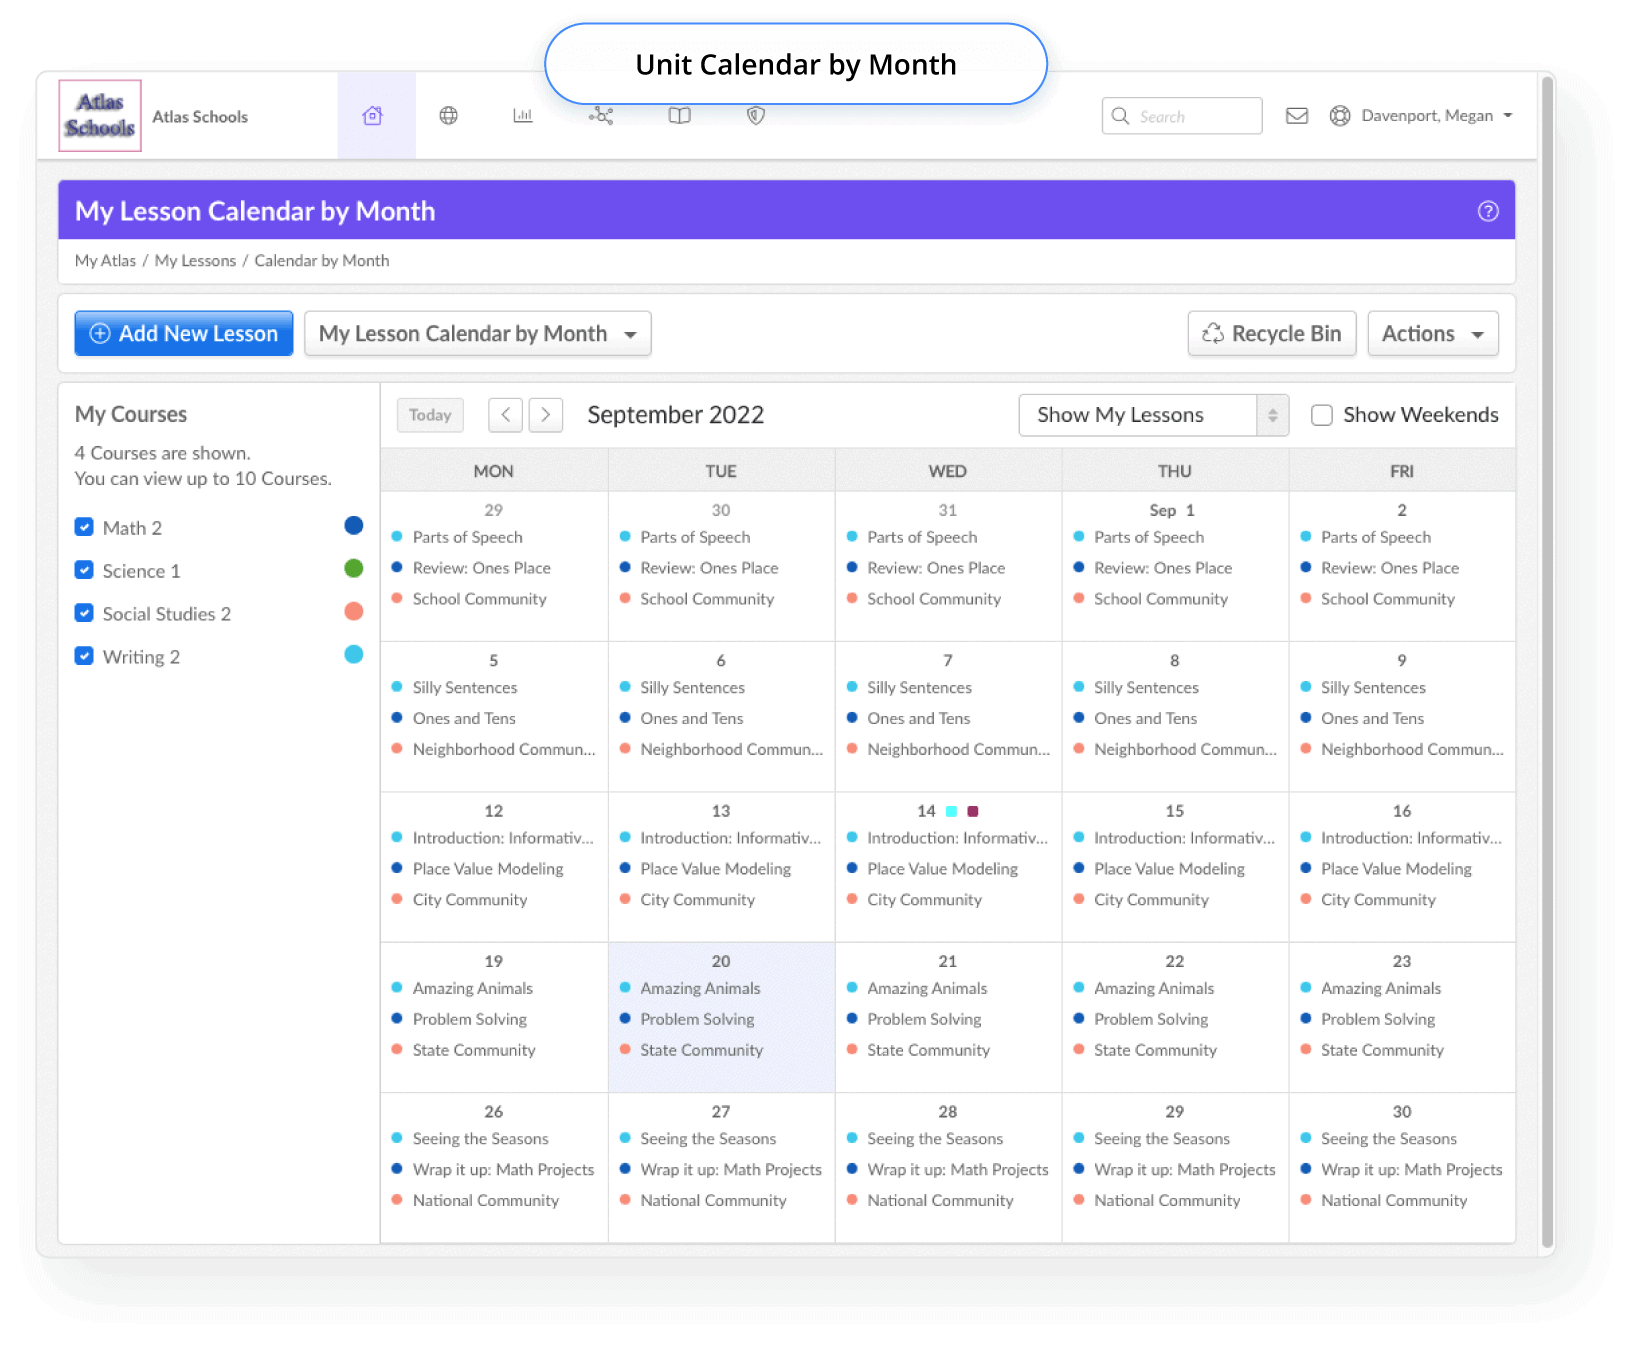Uncheck the Math 2 course checkbox
The image size is (1649, 1348).
(x=85, y=527)
